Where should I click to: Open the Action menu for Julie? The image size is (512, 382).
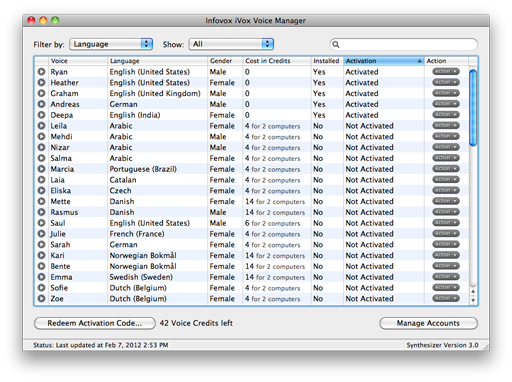click(x=446, y=233)
